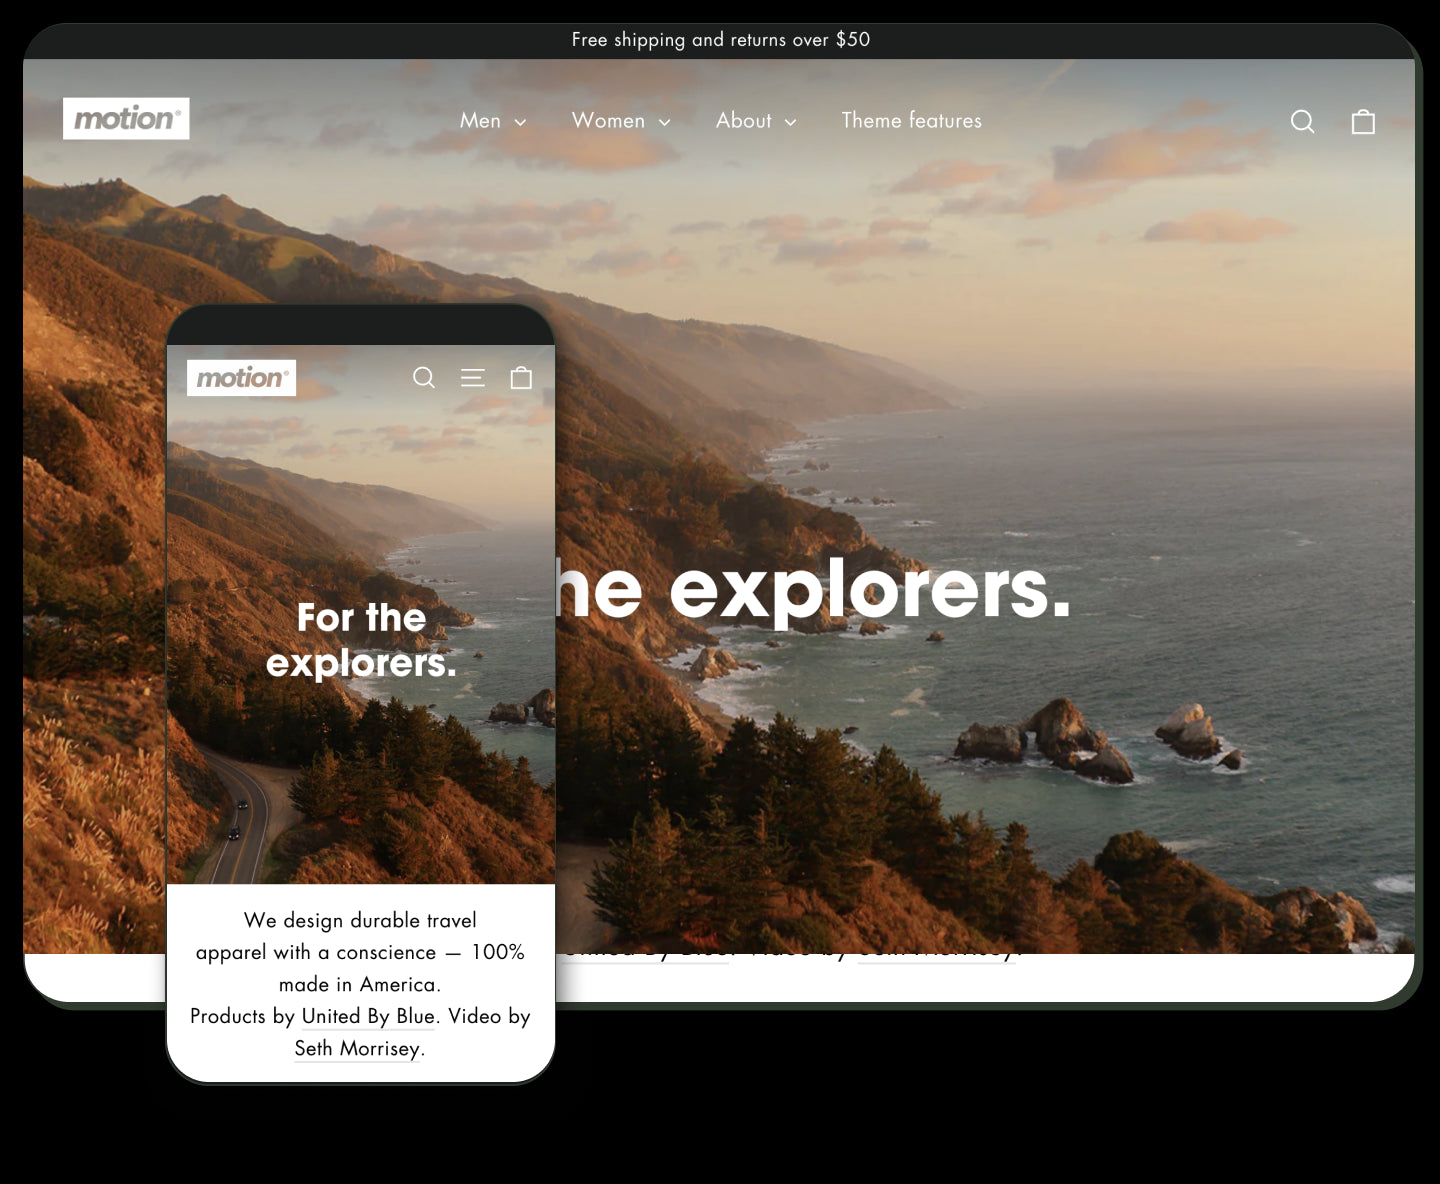
Task: Follow the Seth Morrisey link on mobile
Action: pos(358,1048)
